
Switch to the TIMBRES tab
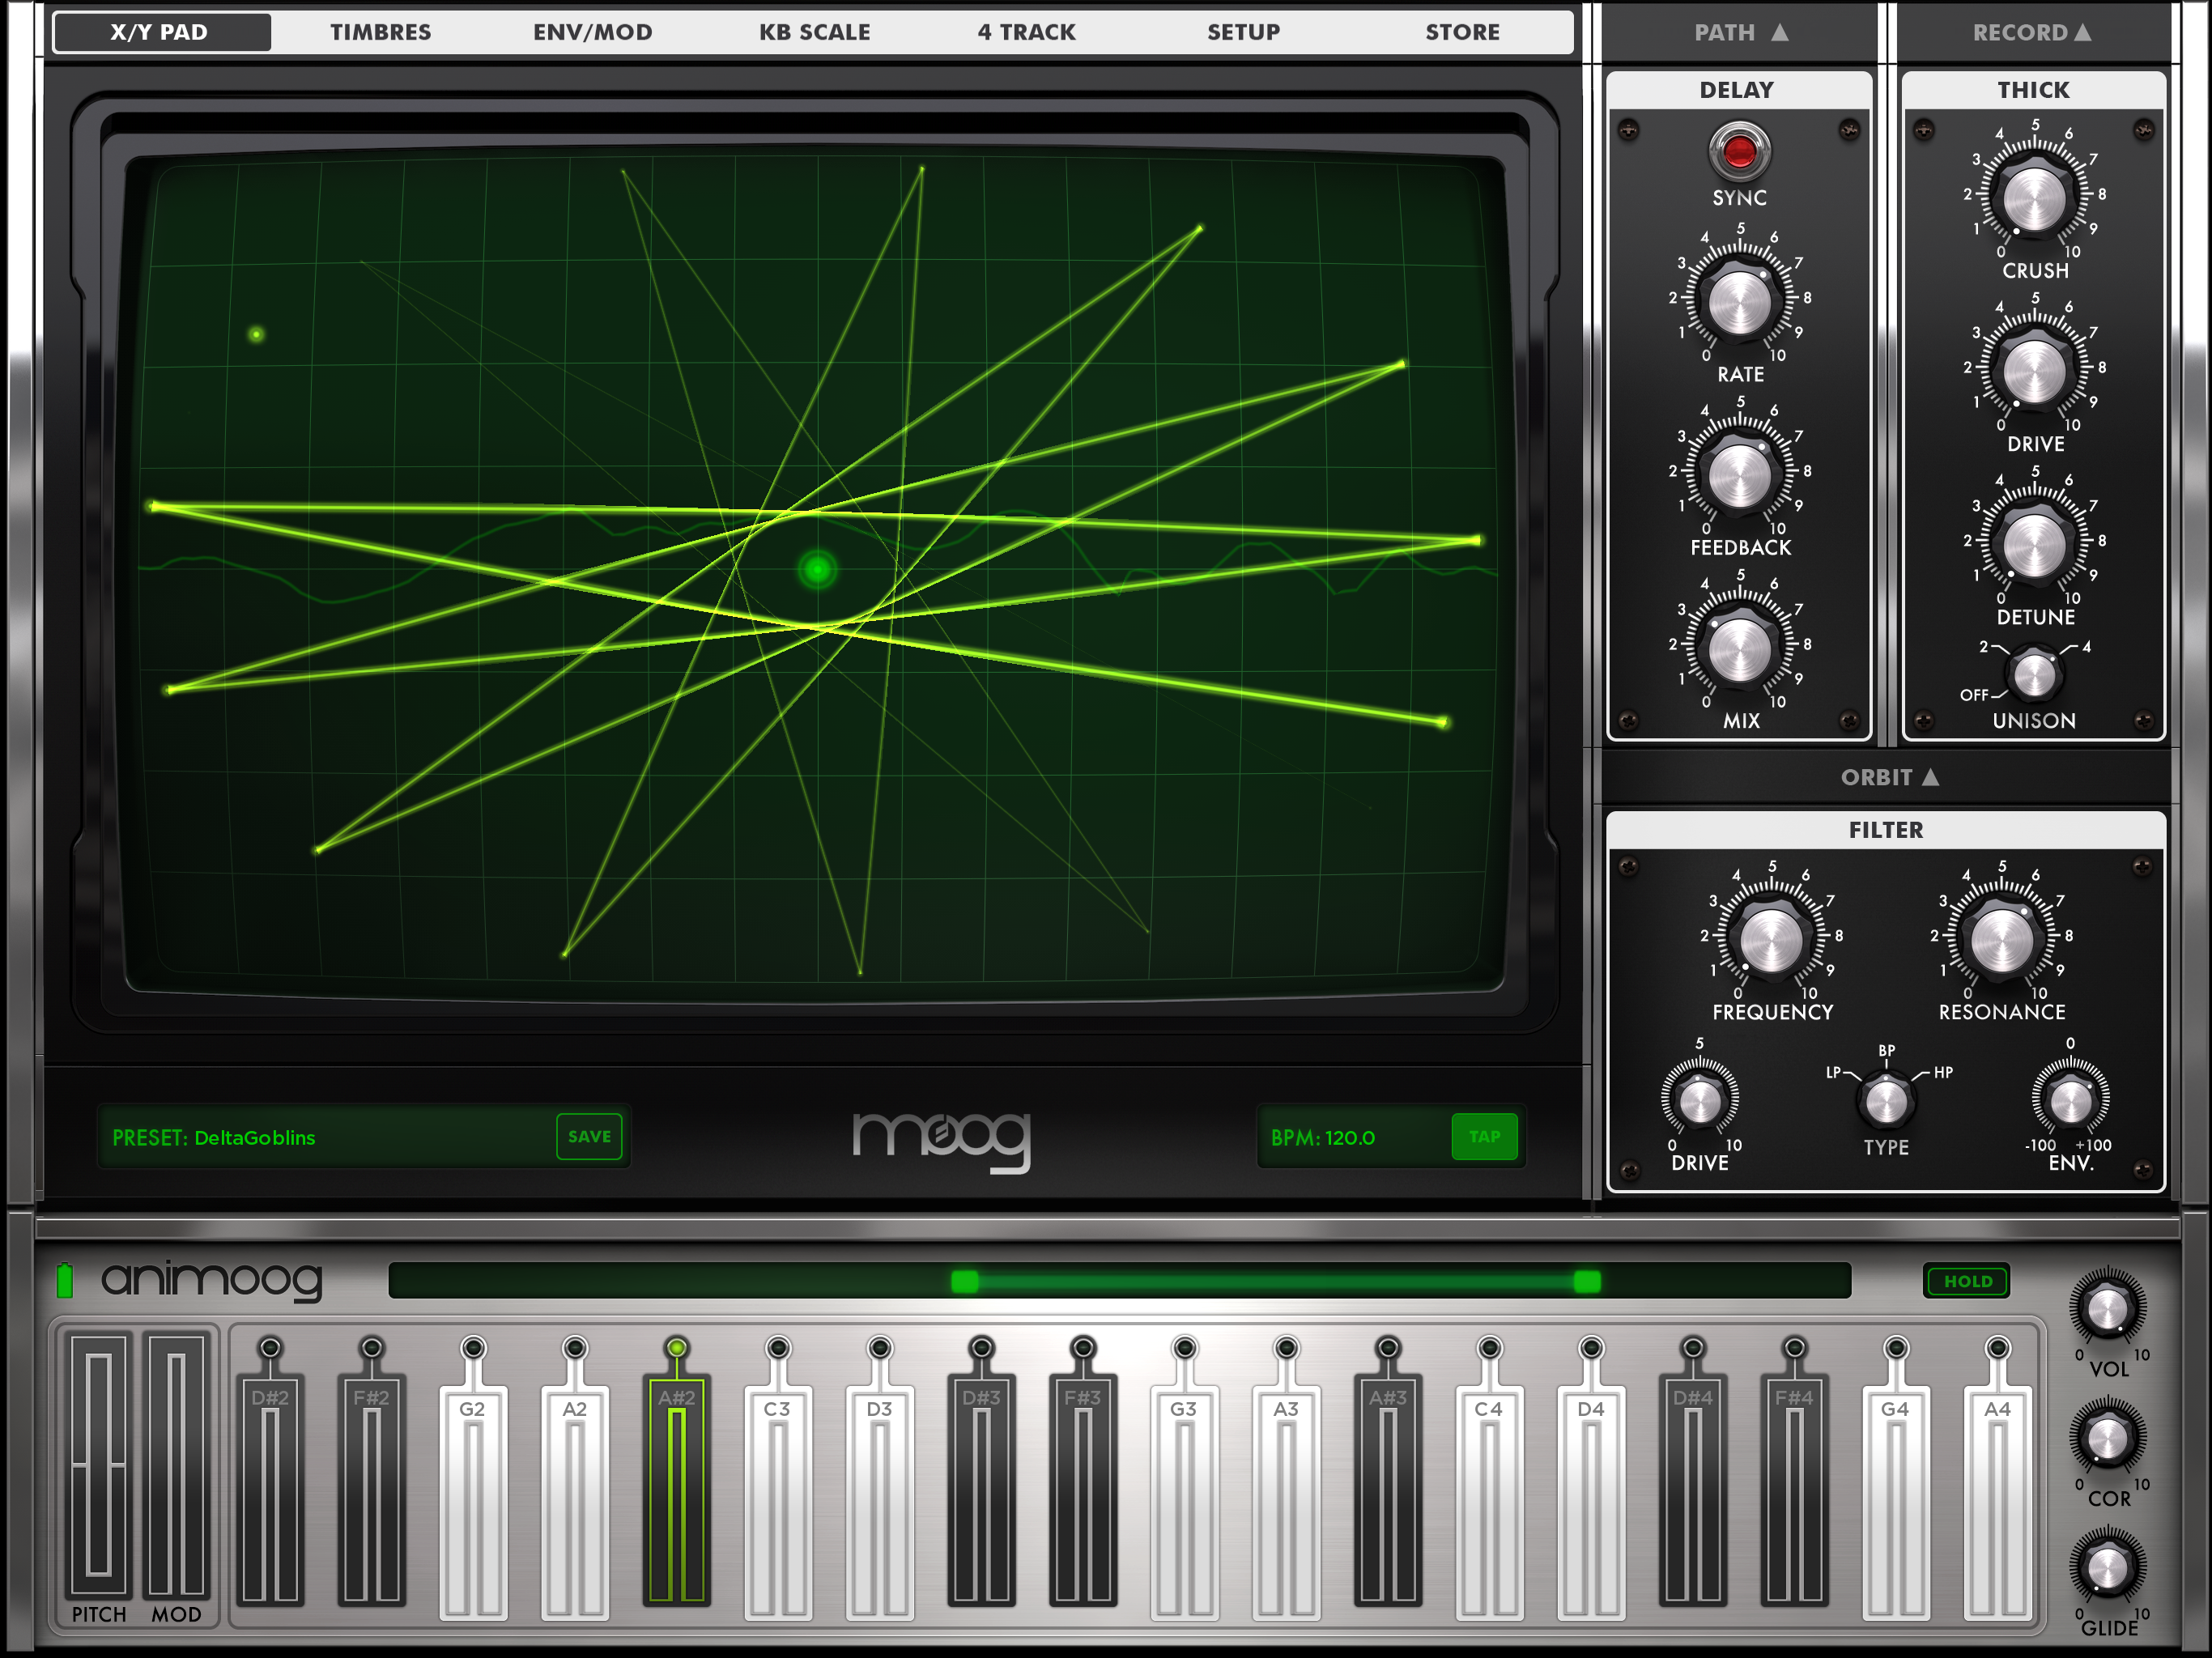pos(380,32)
